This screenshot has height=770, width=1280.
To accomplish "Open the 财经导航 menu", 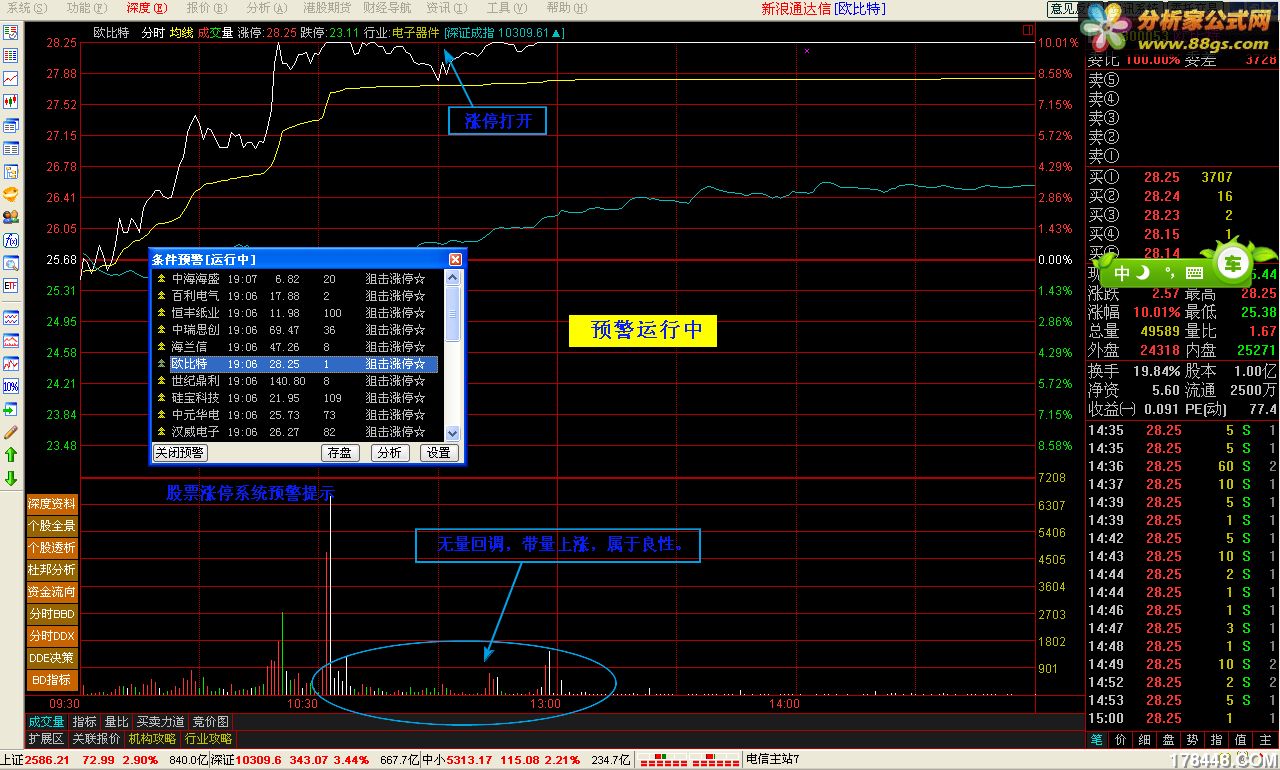I will (x=386, y=8).
